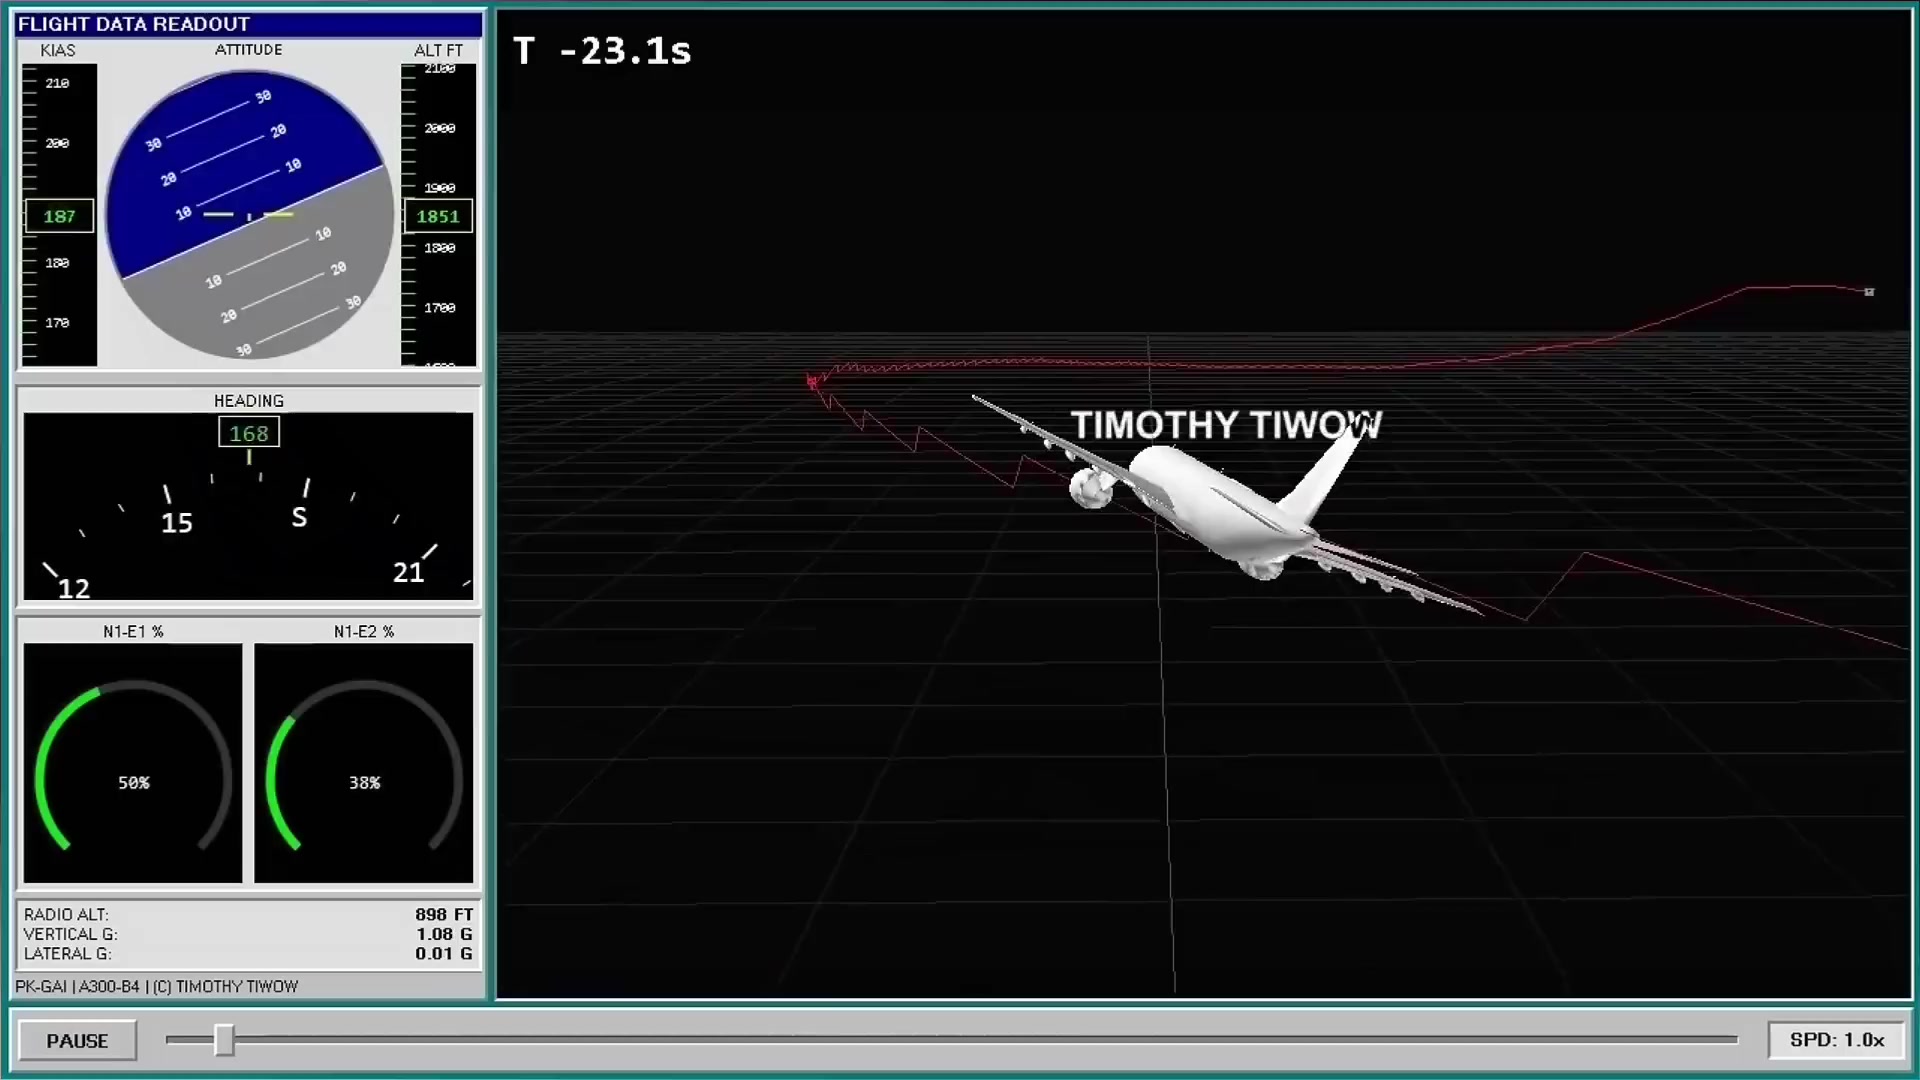Click the heading compass tape
Screen dimensions: 1920x1080
point(249,507)
